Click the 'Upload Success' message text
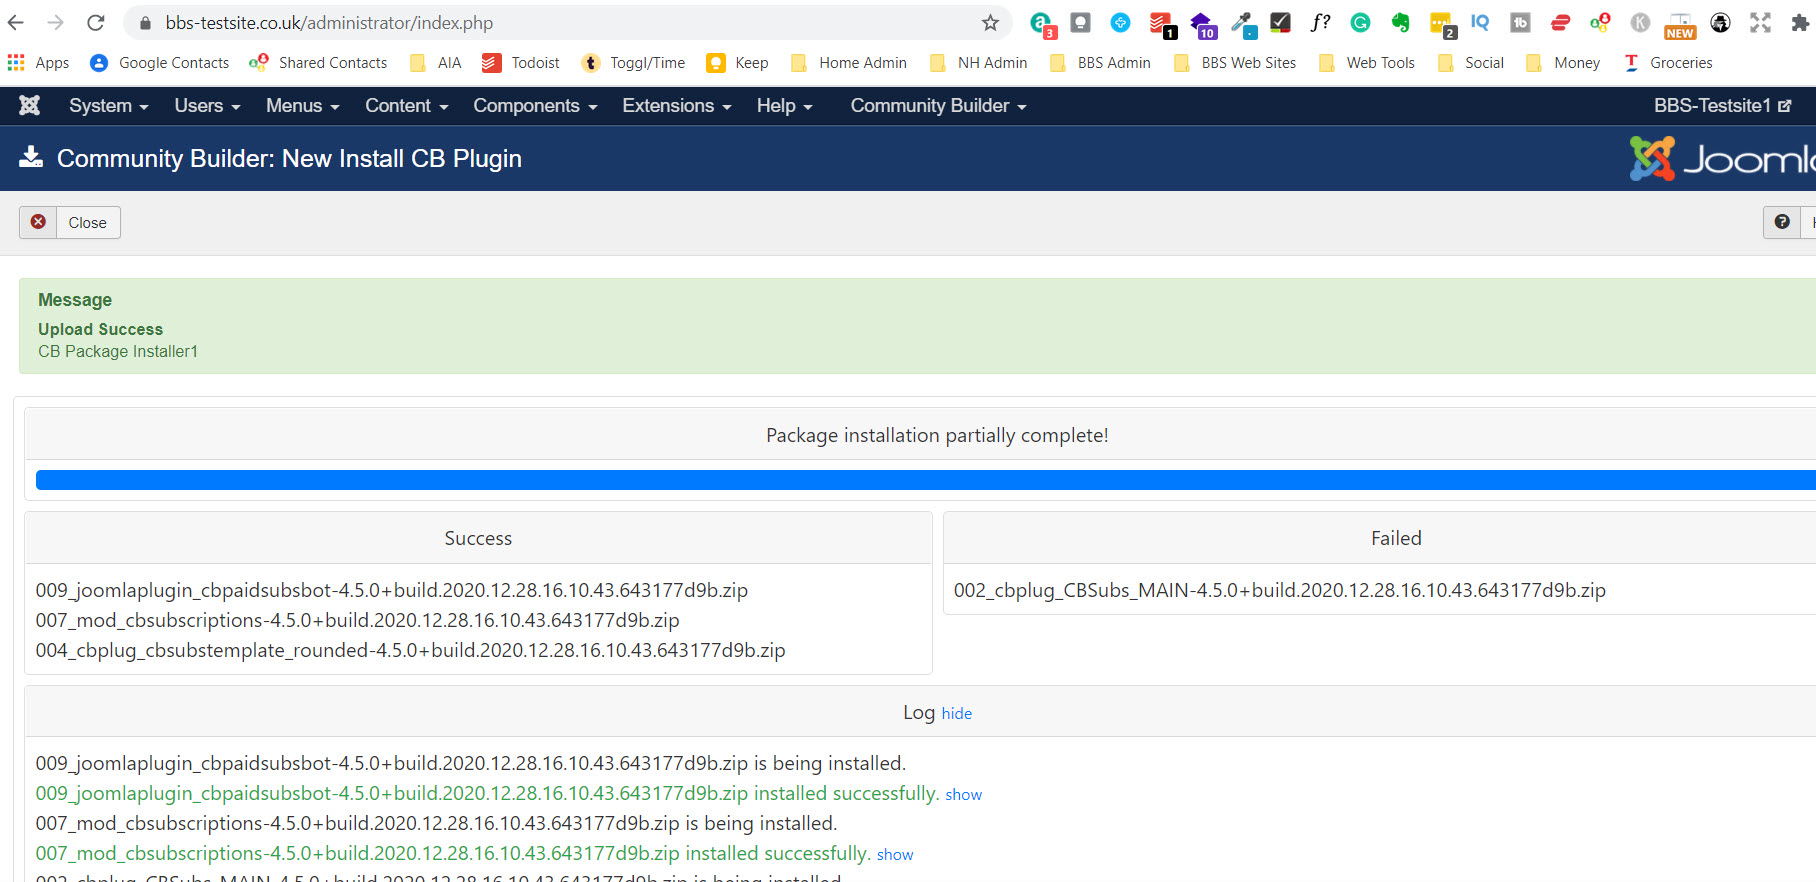The height and width of the screenshot is (882, 1816). click(x=100, y=329)
